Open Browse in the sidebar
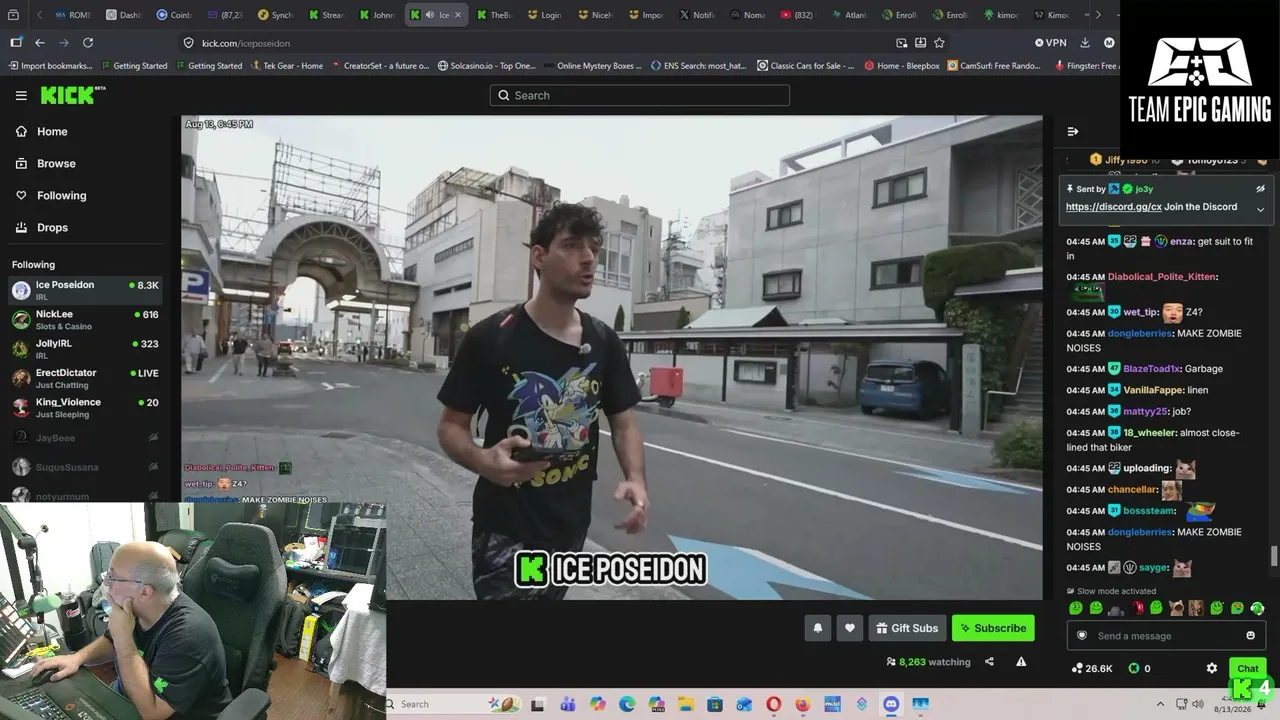Image resolution: width=1280 pixels, height=720 pixels. (56, 164)
